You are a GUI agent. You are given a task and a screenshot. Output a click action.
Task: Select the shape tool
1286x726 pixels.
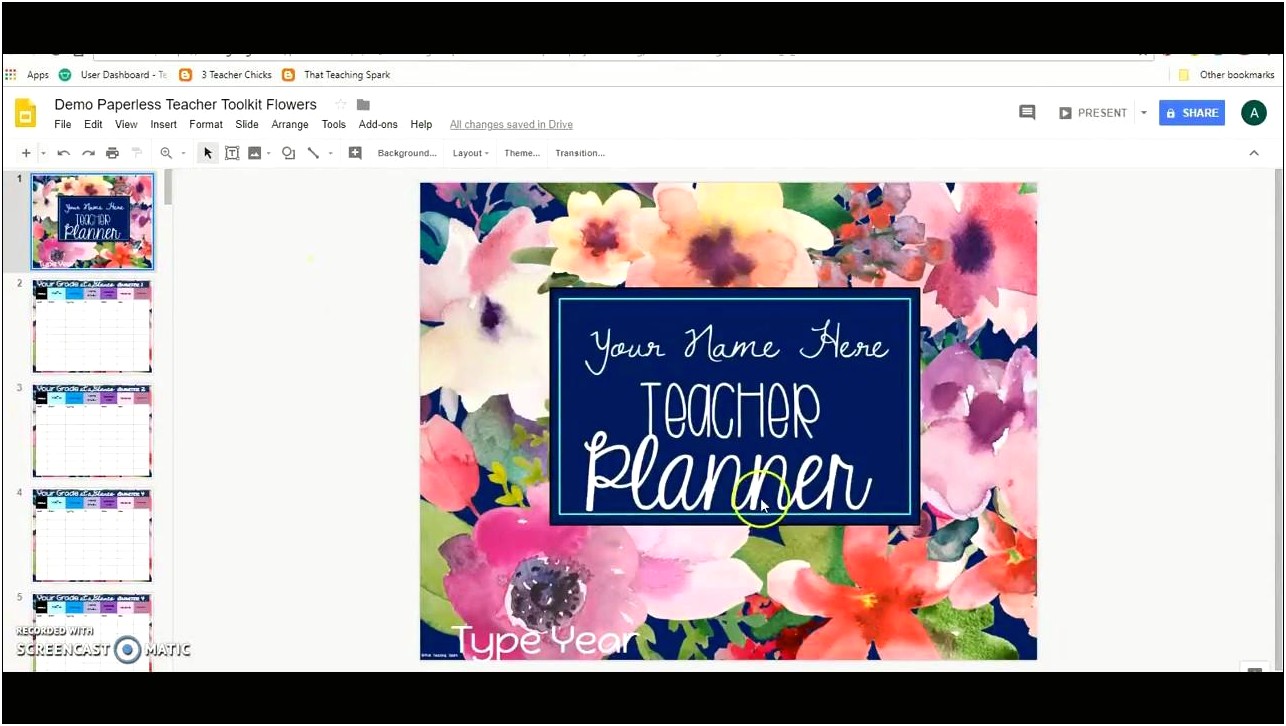(x=288, y=153)
